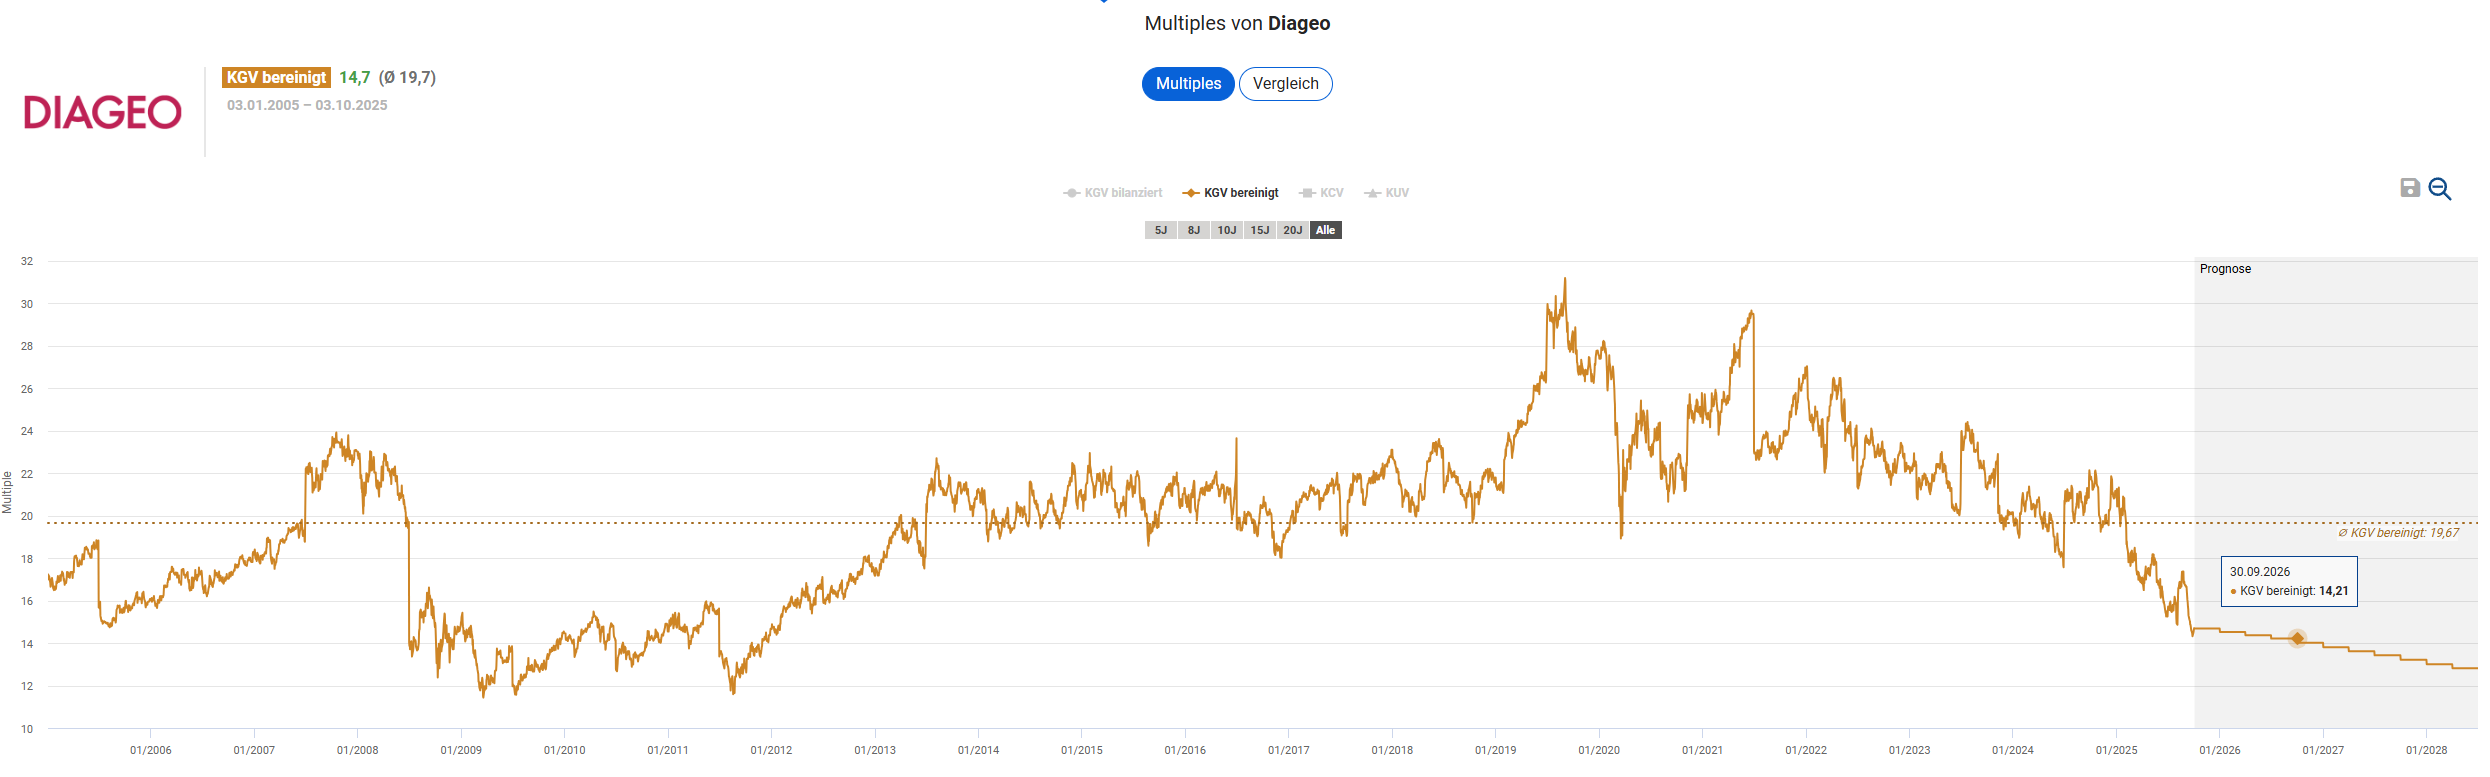The width and height of the screenshot is (2490, 777).
Task: Switch to the Vergleich tab
Action: point(1285,84)
